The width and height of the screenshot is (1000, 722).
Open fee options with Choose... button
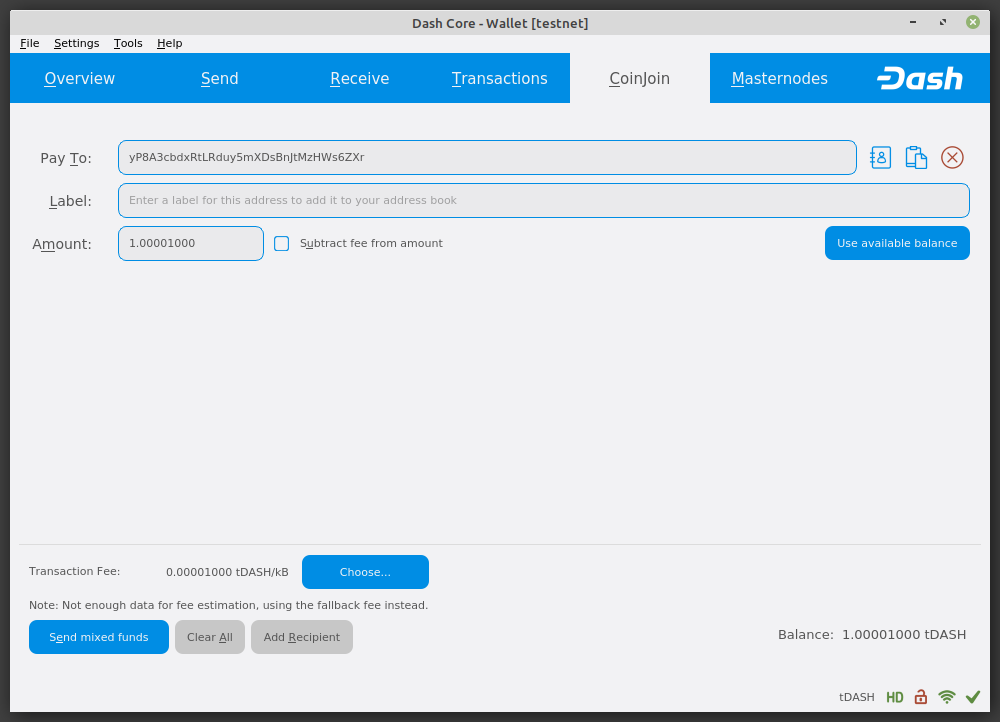(x=365, y=572)
